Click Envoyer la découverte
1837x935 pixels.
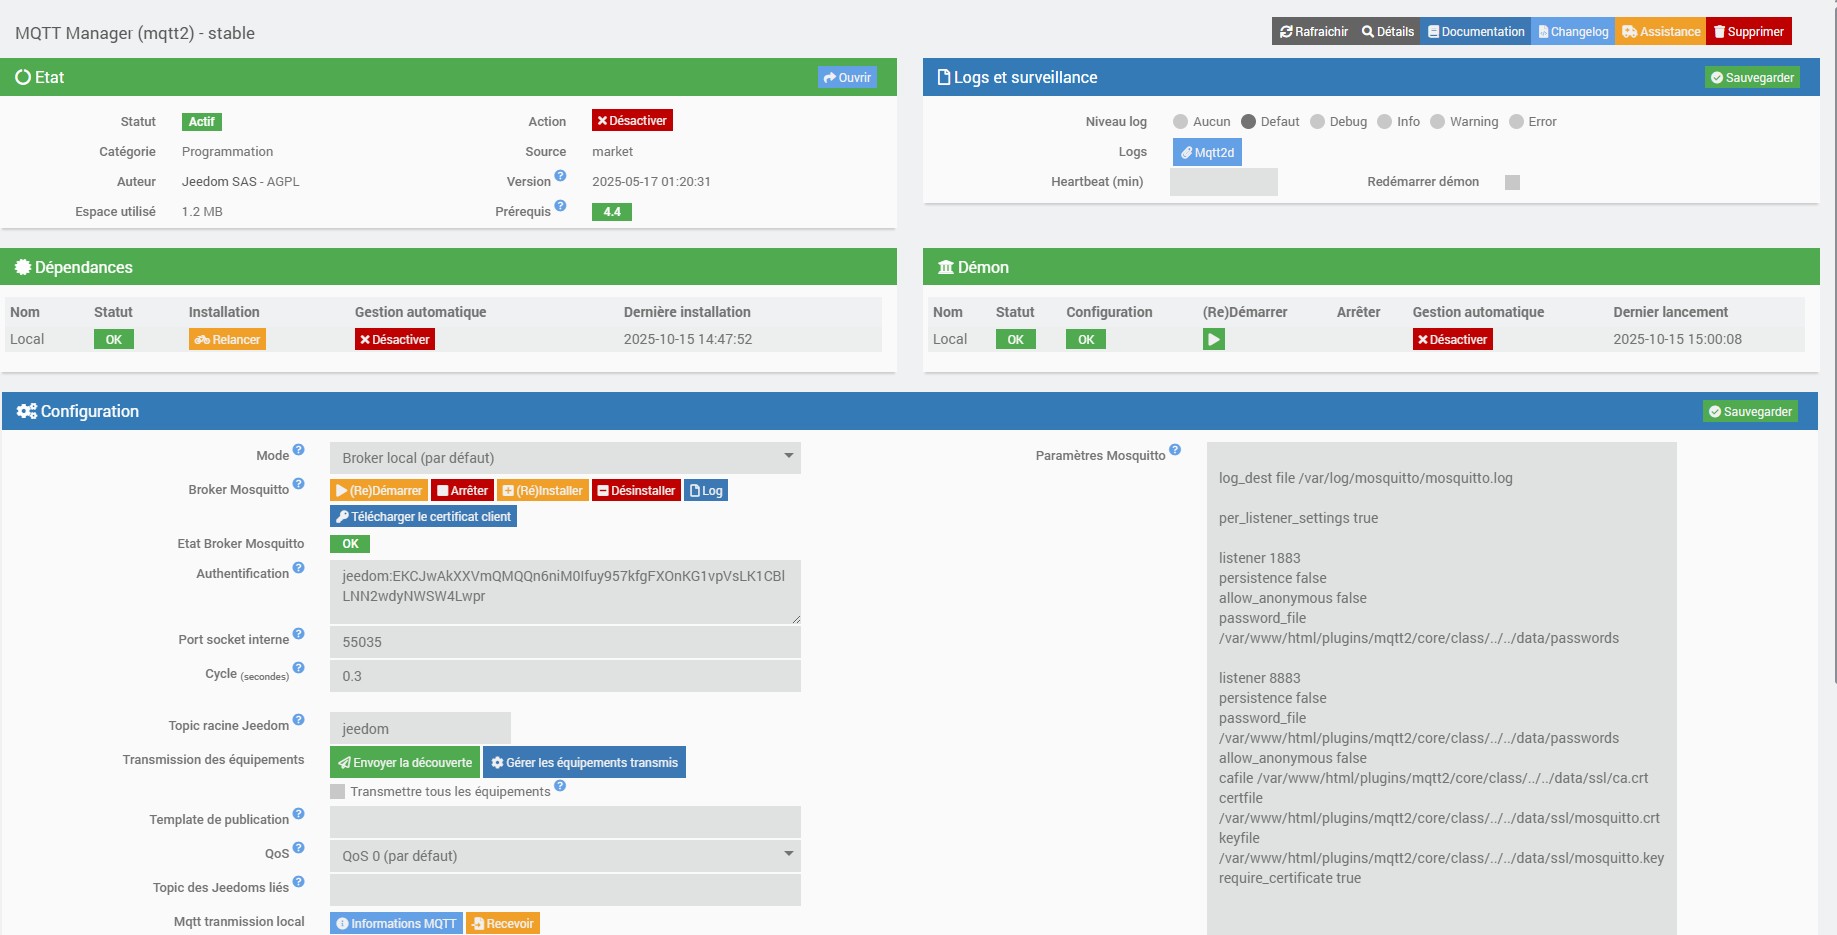[405, 762]
